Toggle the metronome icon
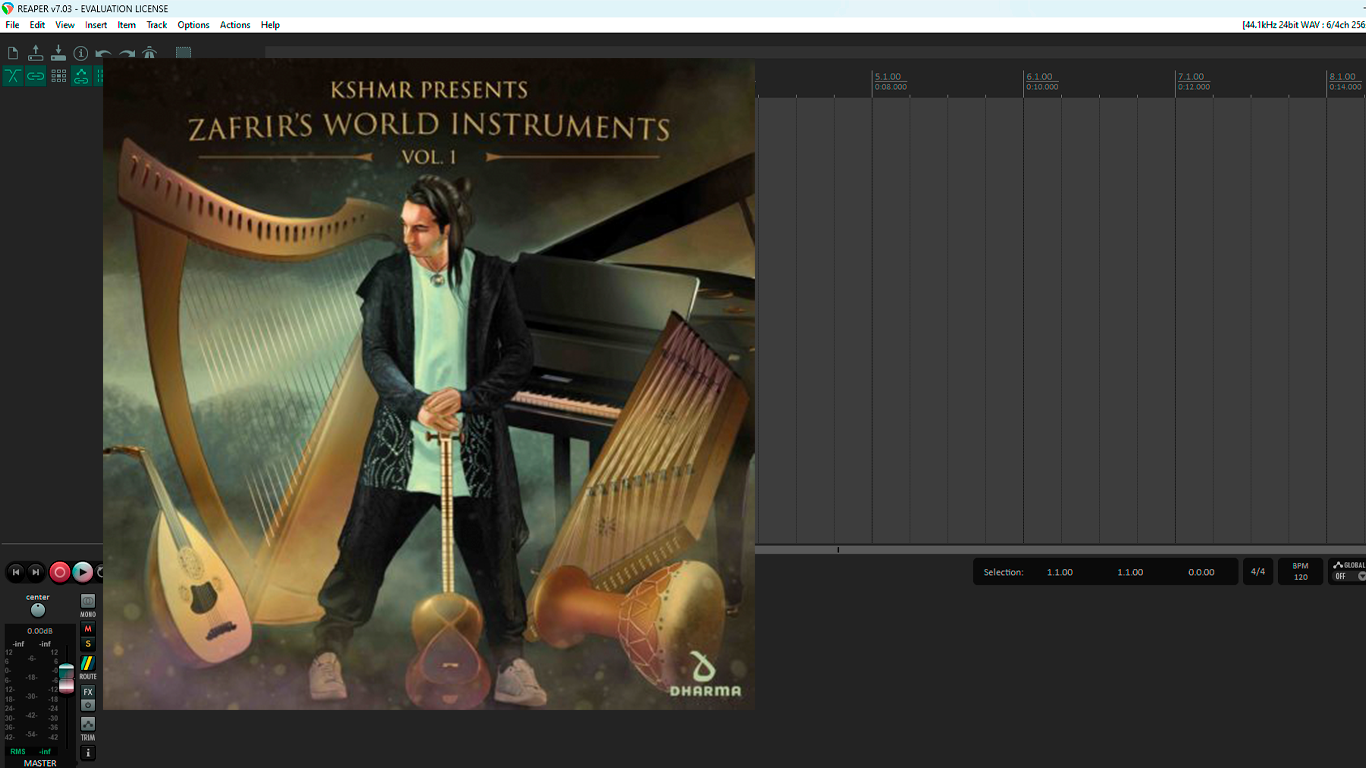The width and height of the screenshot is (1366, 768). 150,53
